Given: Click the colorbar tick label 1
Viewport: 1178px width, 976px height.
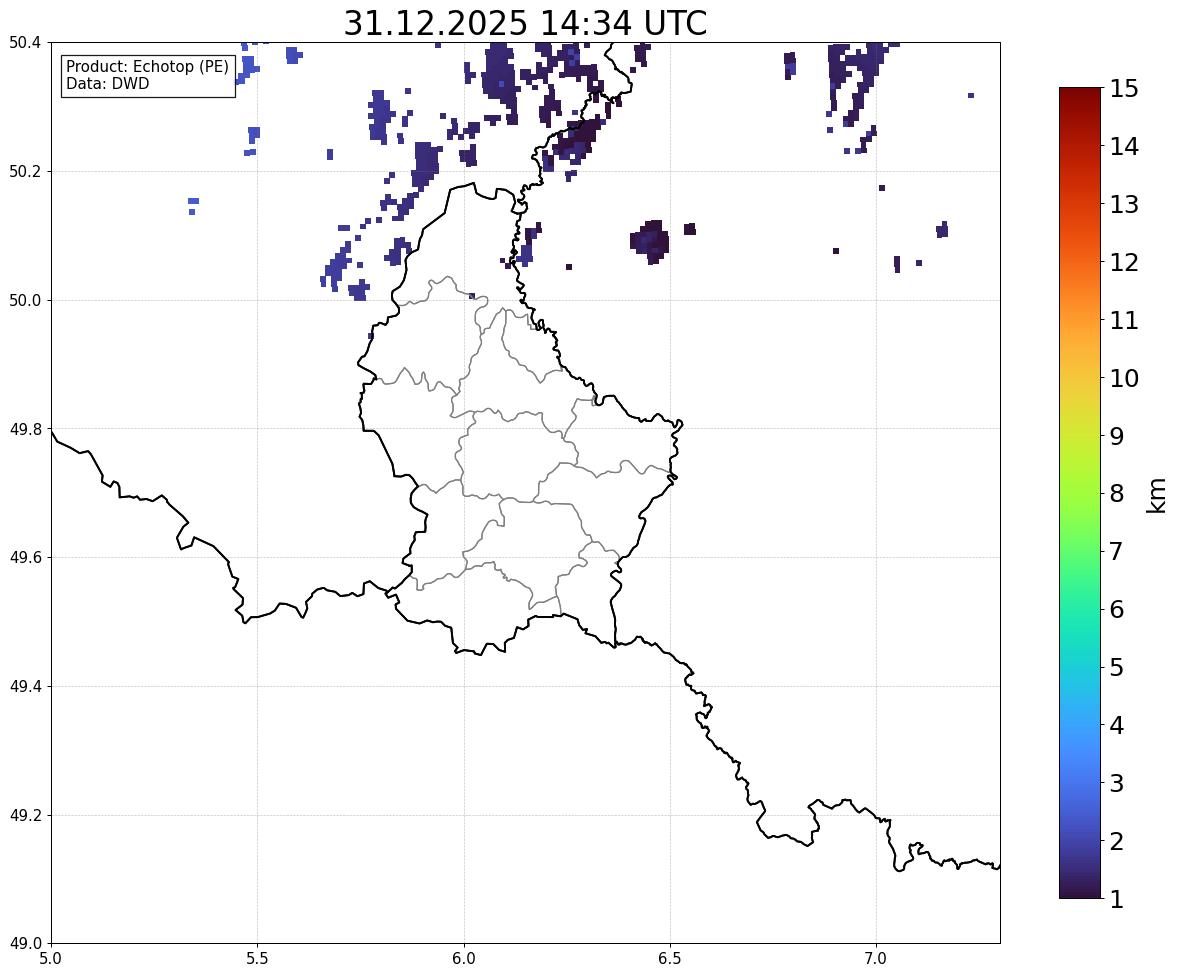Looking at the screenshot, I should (x=1116, y=899).
